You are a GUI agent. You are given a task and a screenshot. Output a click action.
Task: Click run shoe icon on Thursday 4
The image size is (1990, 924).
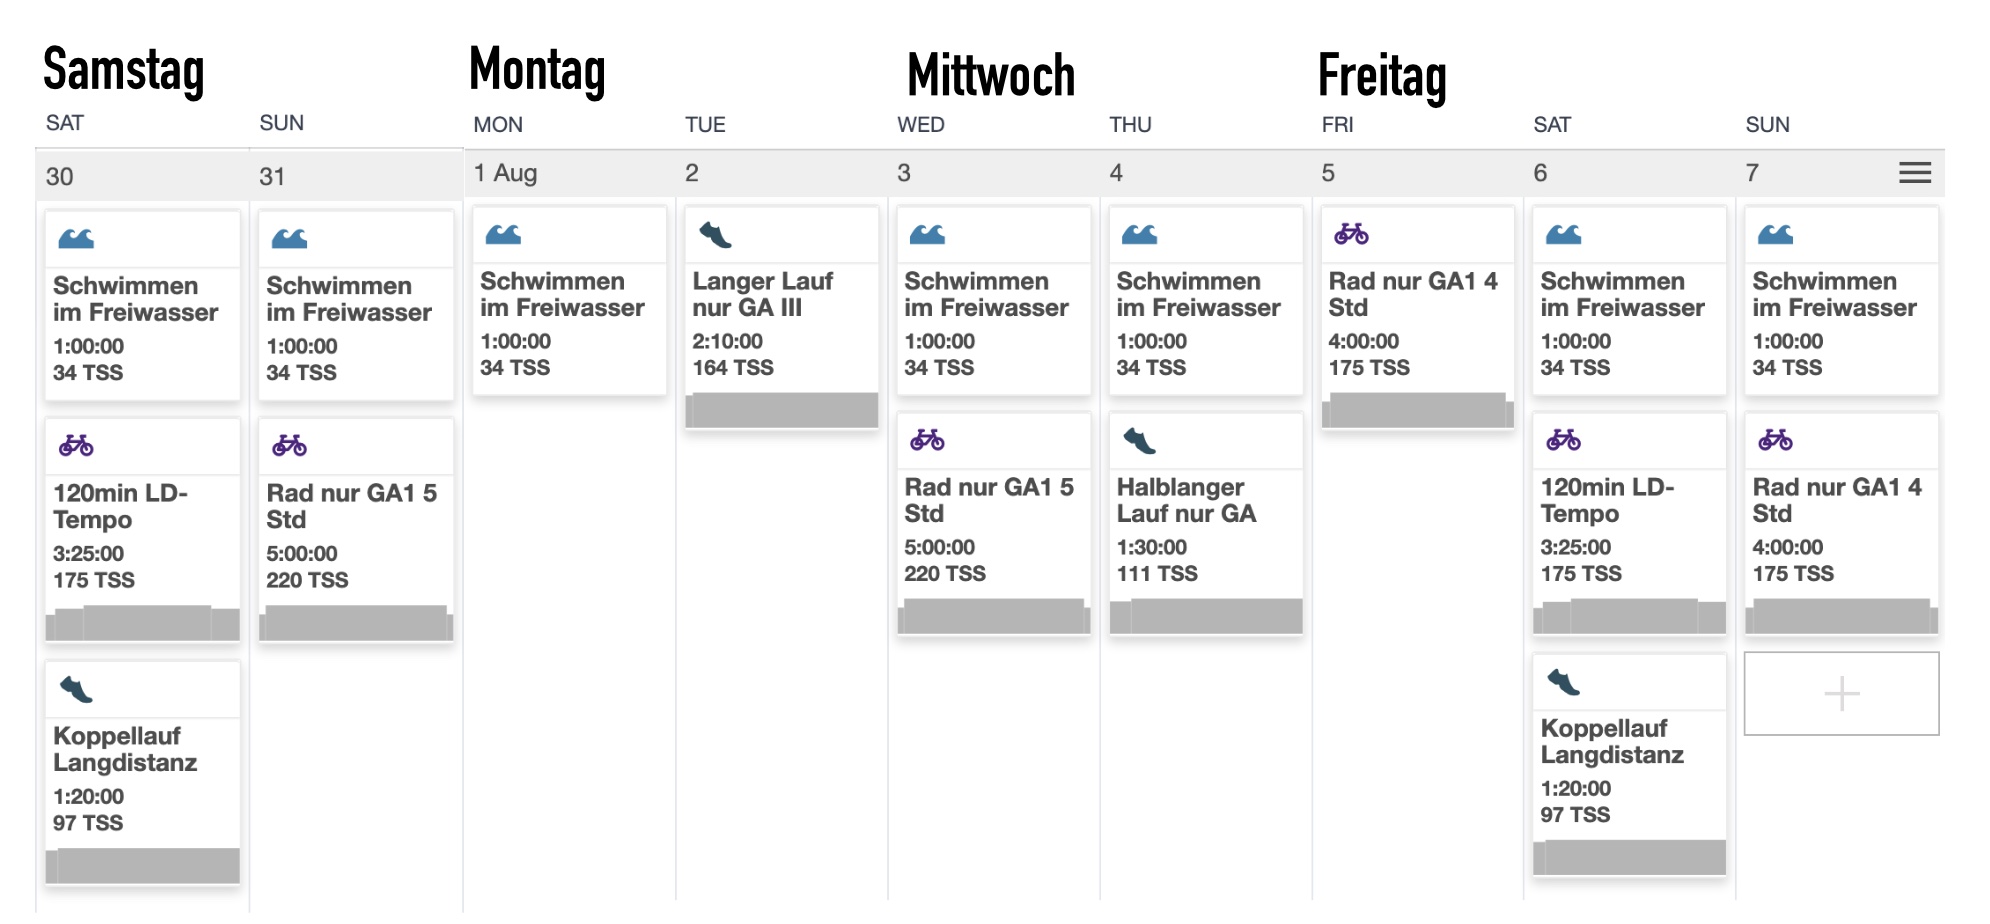point(1139,440)
